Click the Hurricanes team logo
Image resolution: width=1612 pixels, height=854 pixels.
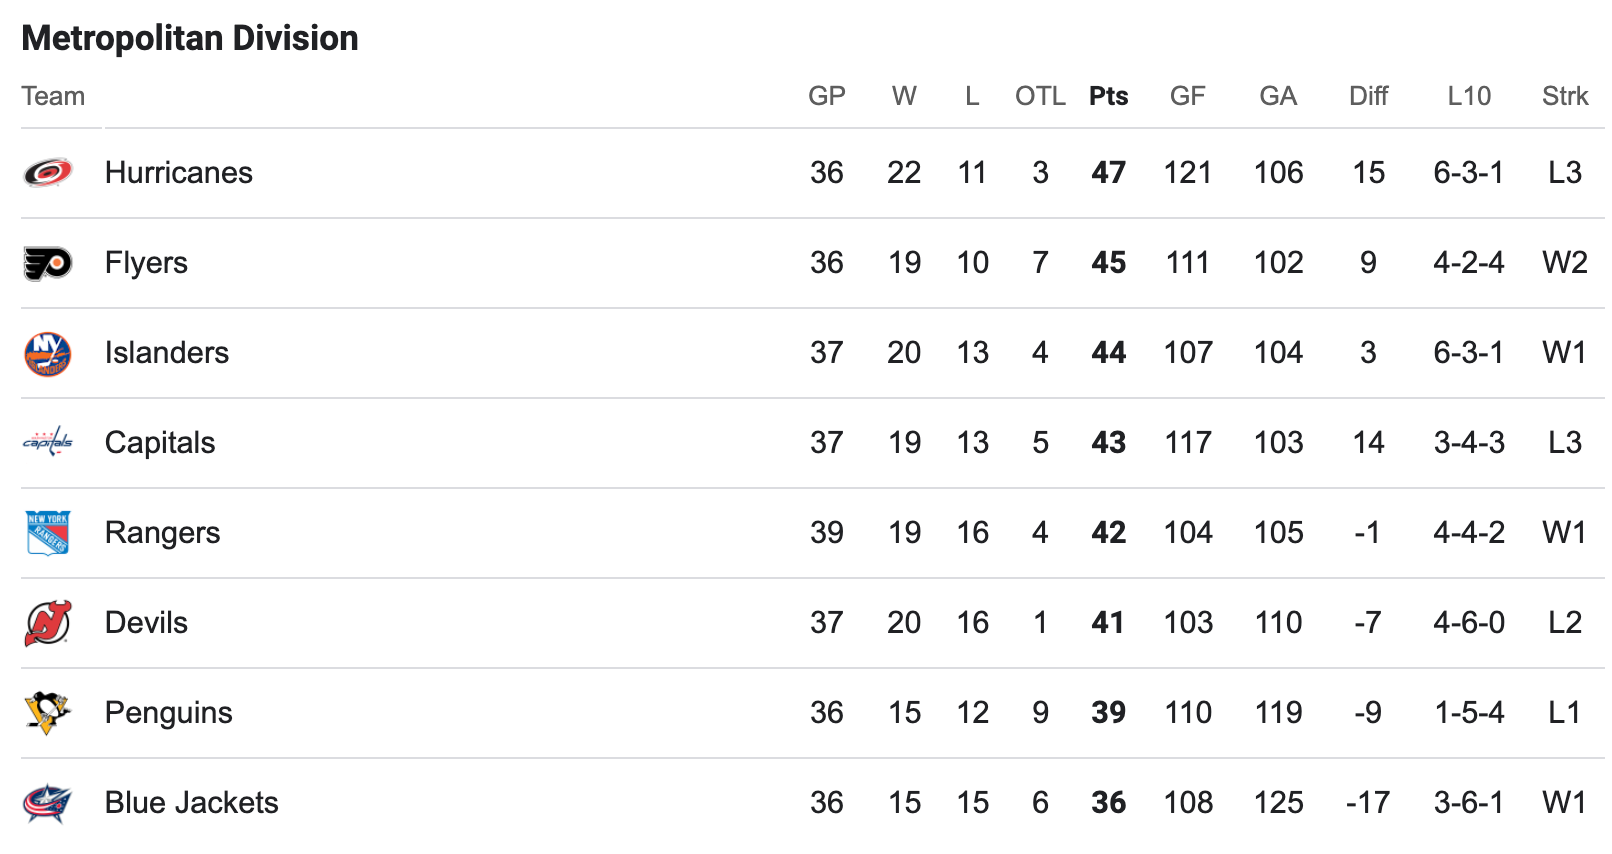[48, 173]
